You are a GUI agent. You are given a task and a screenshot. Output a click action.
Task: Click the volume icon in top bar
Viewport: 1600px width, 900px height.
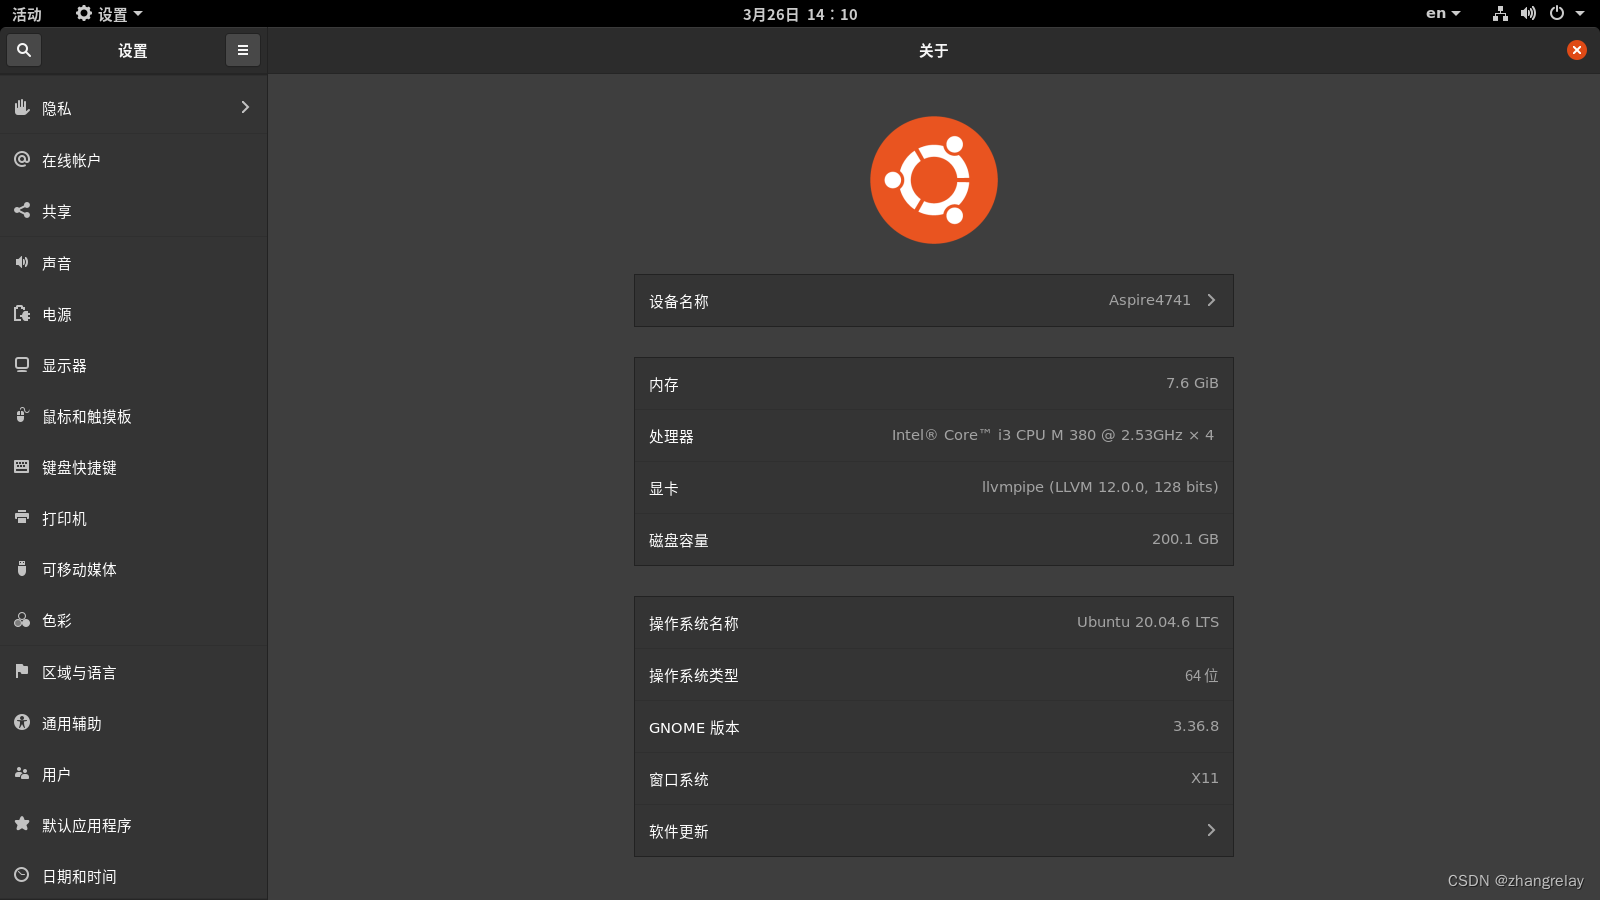pos(1528,14)
